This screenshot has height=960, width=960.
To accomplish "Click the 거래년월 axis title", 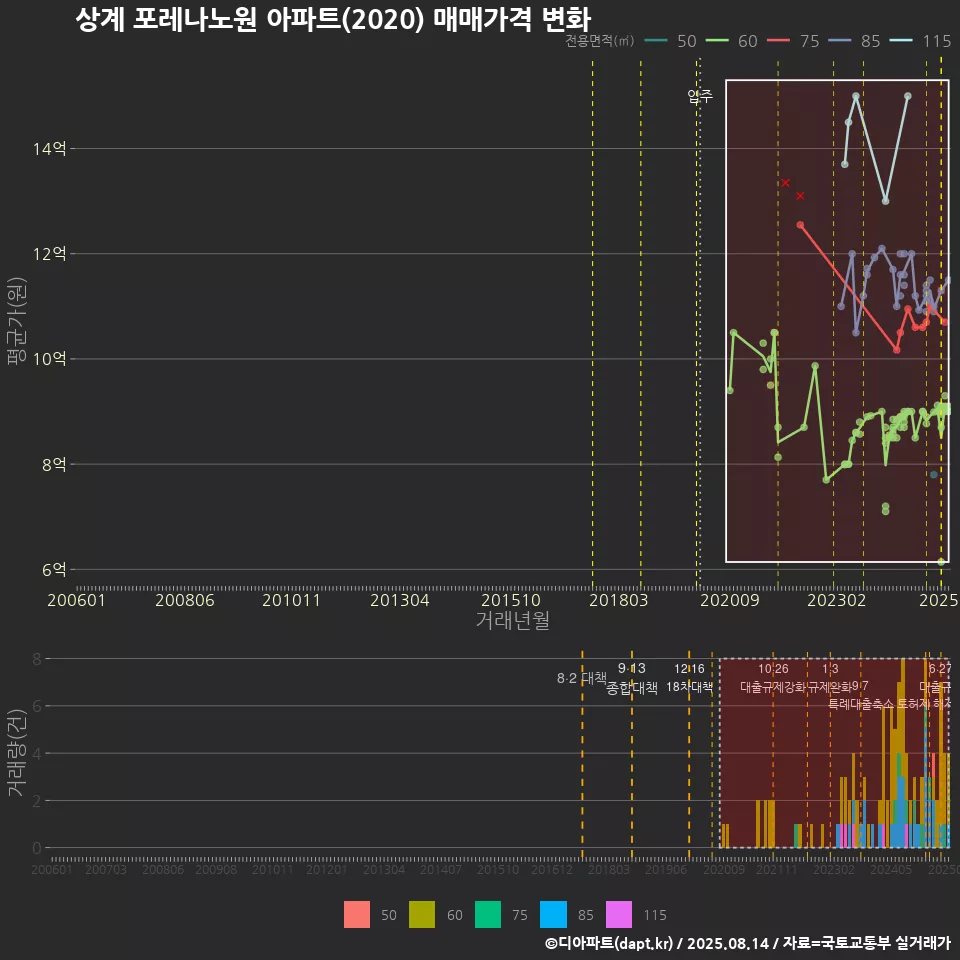I will 512,620.
